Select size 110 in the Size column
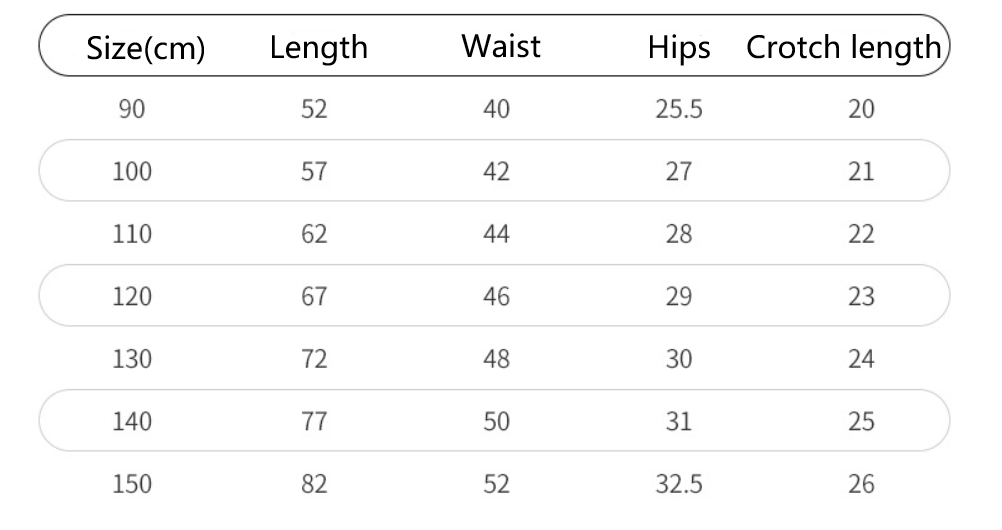Screen dimensions: 1002x530 (x=133, y=234)
